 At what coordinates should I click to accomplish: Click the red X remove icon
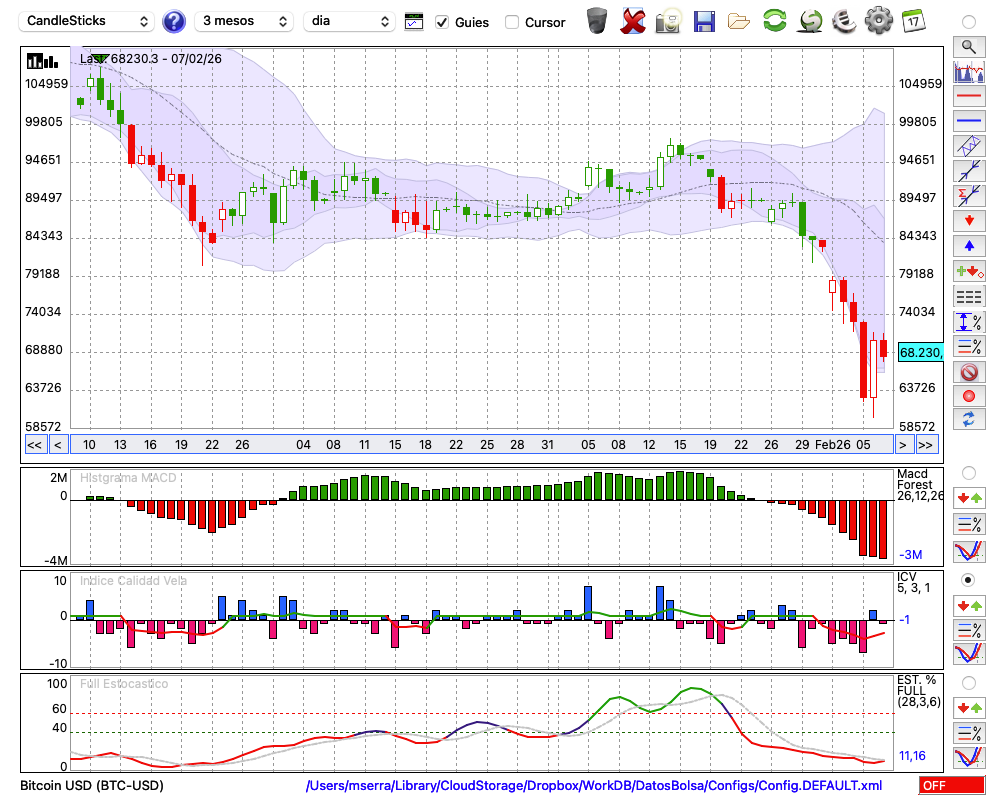[633, 21]
